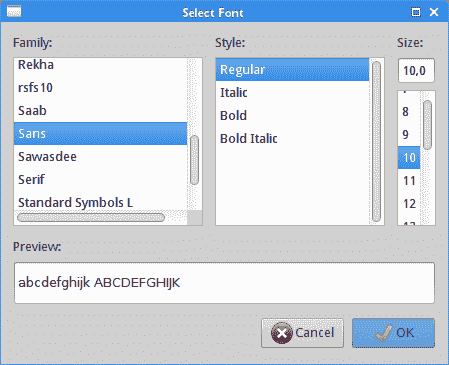This screenshot has height=365, width=449.
Task: Select size 10 in the list
Action: click(409, 158)
